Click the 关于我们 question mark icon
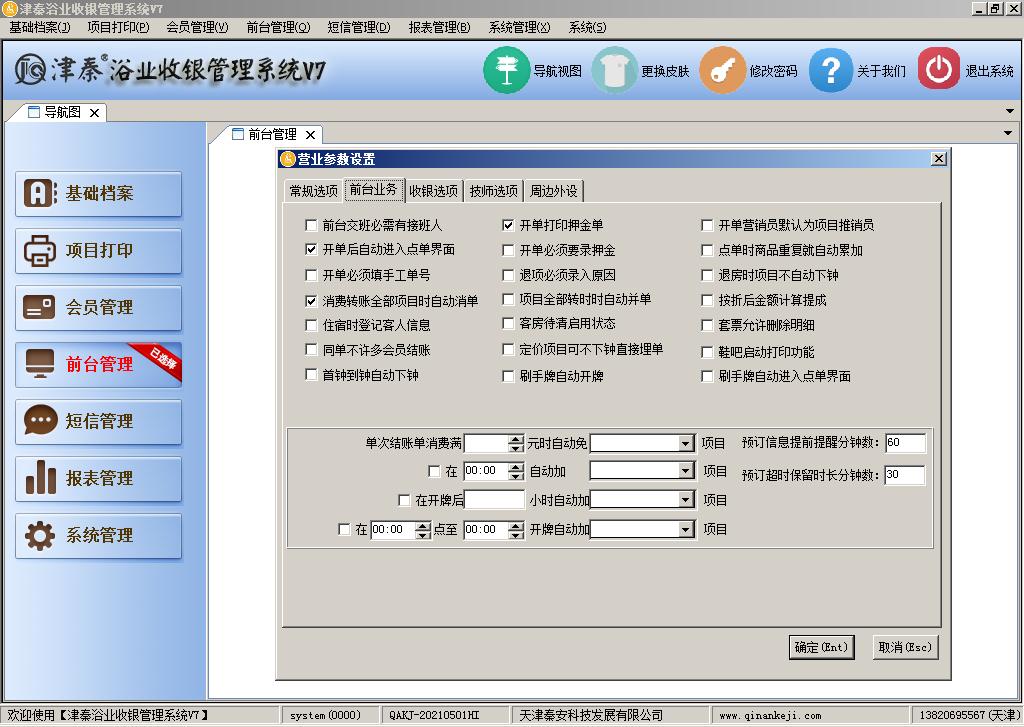Viewport: 1024px width, 727px height. [830, 70]
